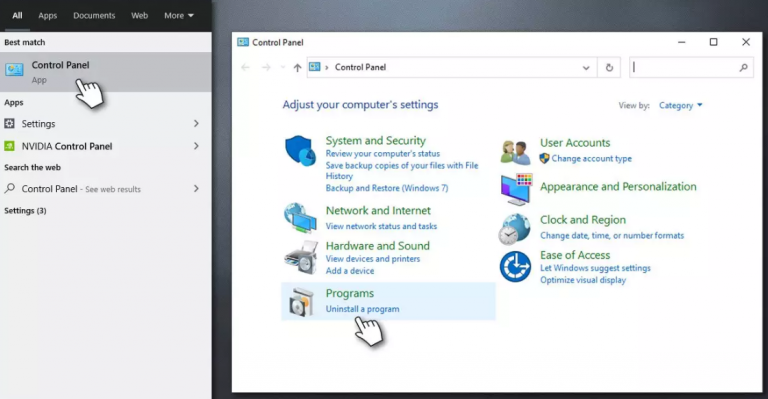Click Uninstall a program
Screen dimensions: 768x399
point(362,309)
